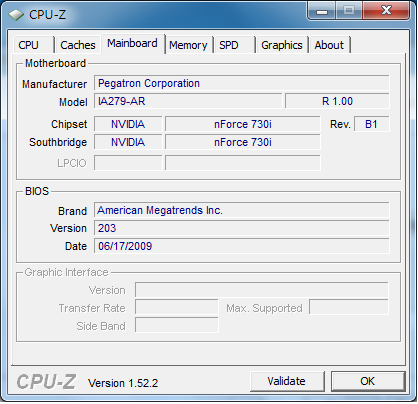Open the Graphics tab
418x404 pixels.
tap(282, 45)
